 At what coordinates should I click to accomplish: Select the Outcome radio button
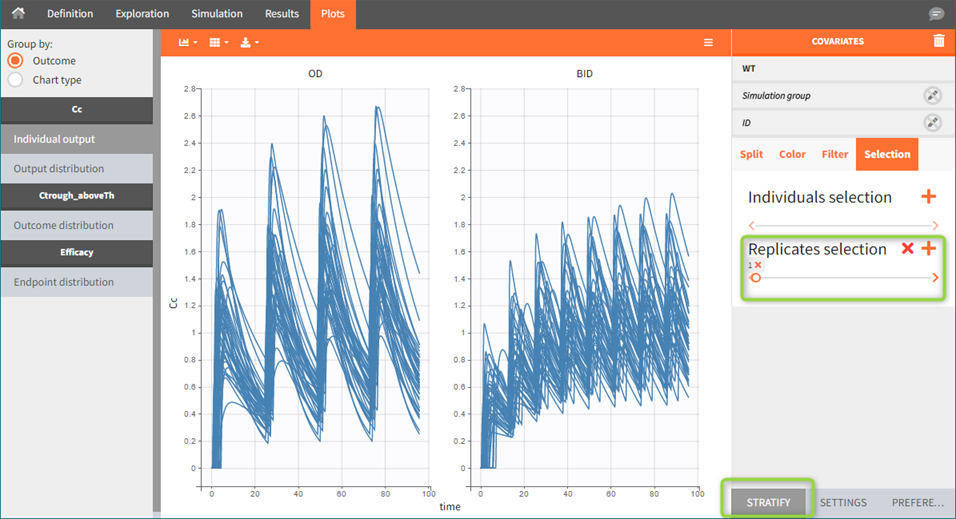(x=15, y=61)
